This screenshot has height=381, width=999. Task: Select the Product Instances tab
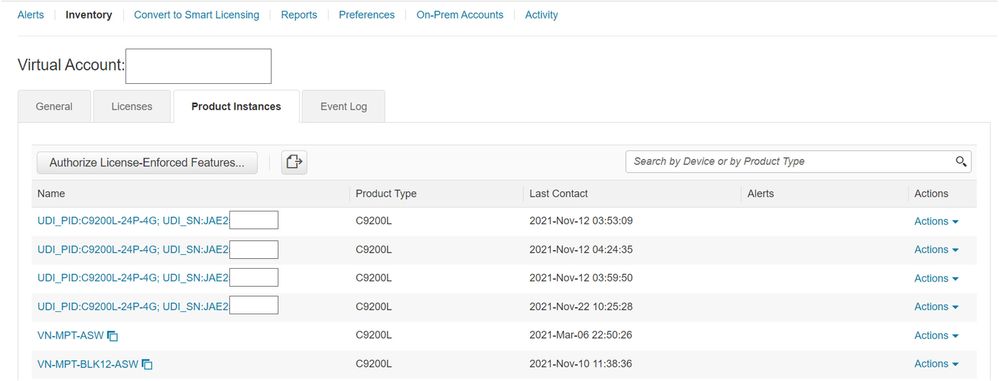(236, 106)
